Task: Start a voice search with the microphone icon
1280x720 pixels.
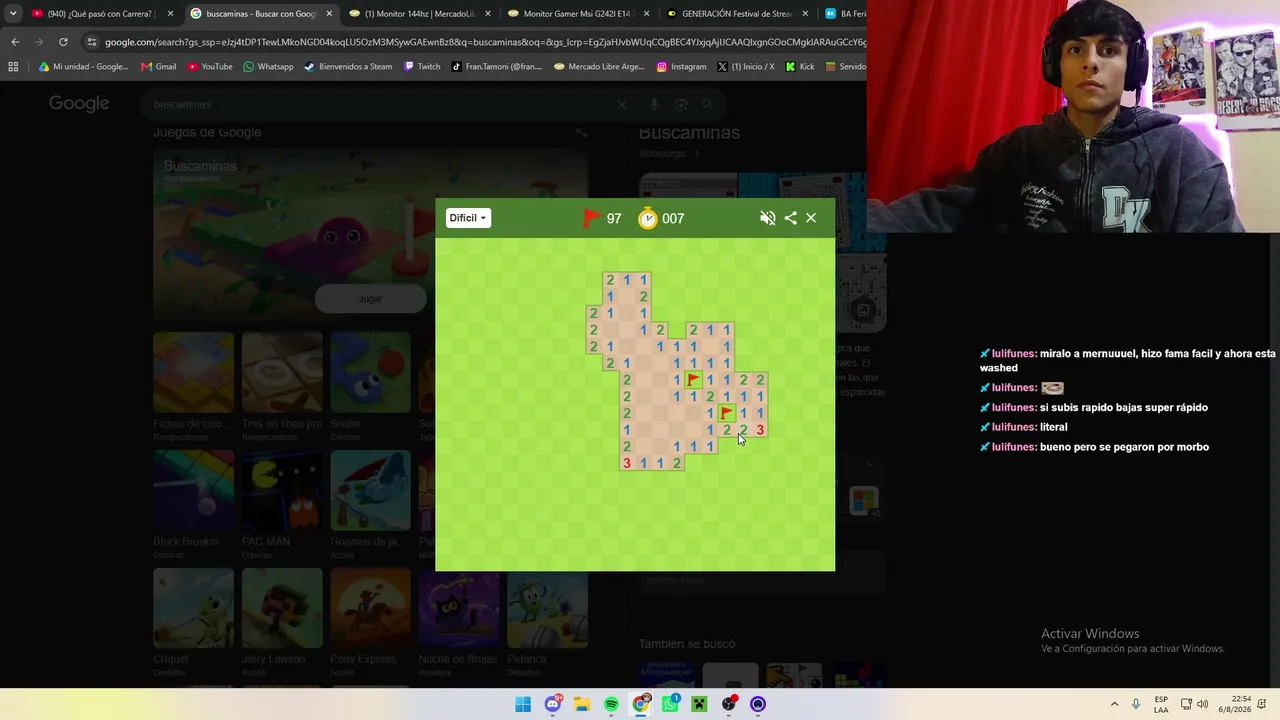Action: pos(655,104)
